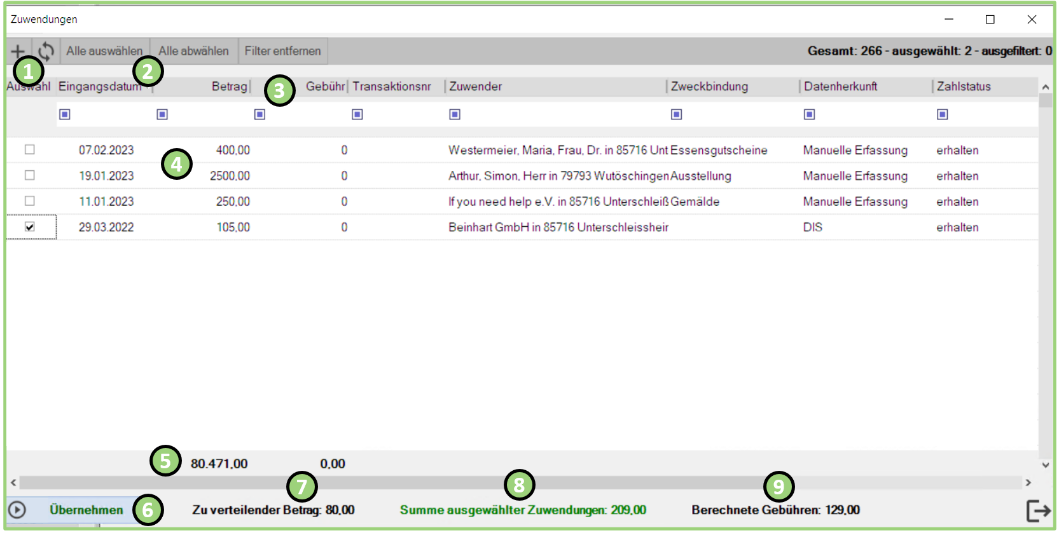Screen dimensions: 1059x535
Task: Open filter under Datenherkunft column
Action: [809, 115]
